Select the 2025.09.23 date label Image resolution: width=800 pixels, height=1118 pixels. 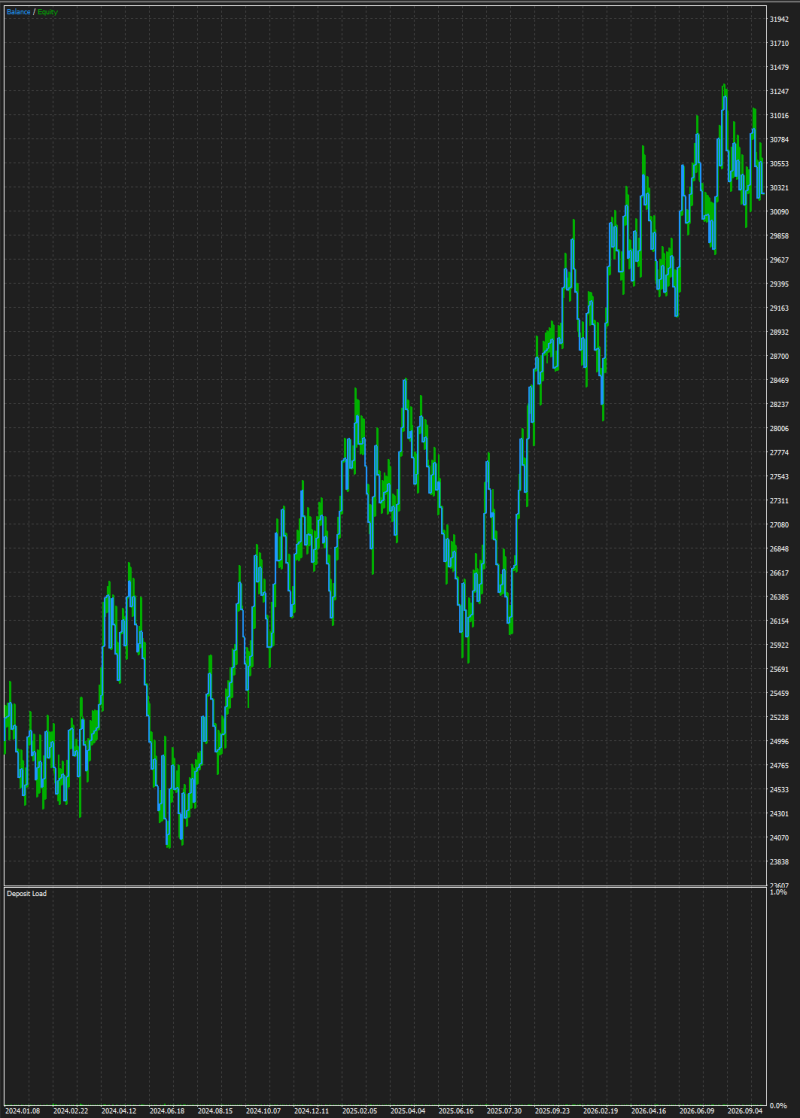553,1111
